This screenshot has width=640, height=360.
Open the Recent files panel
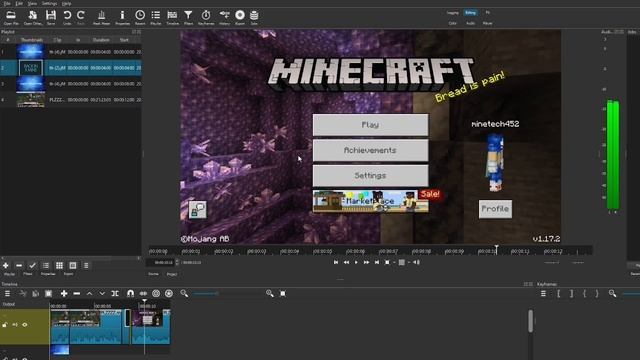[x=140, y=16]
